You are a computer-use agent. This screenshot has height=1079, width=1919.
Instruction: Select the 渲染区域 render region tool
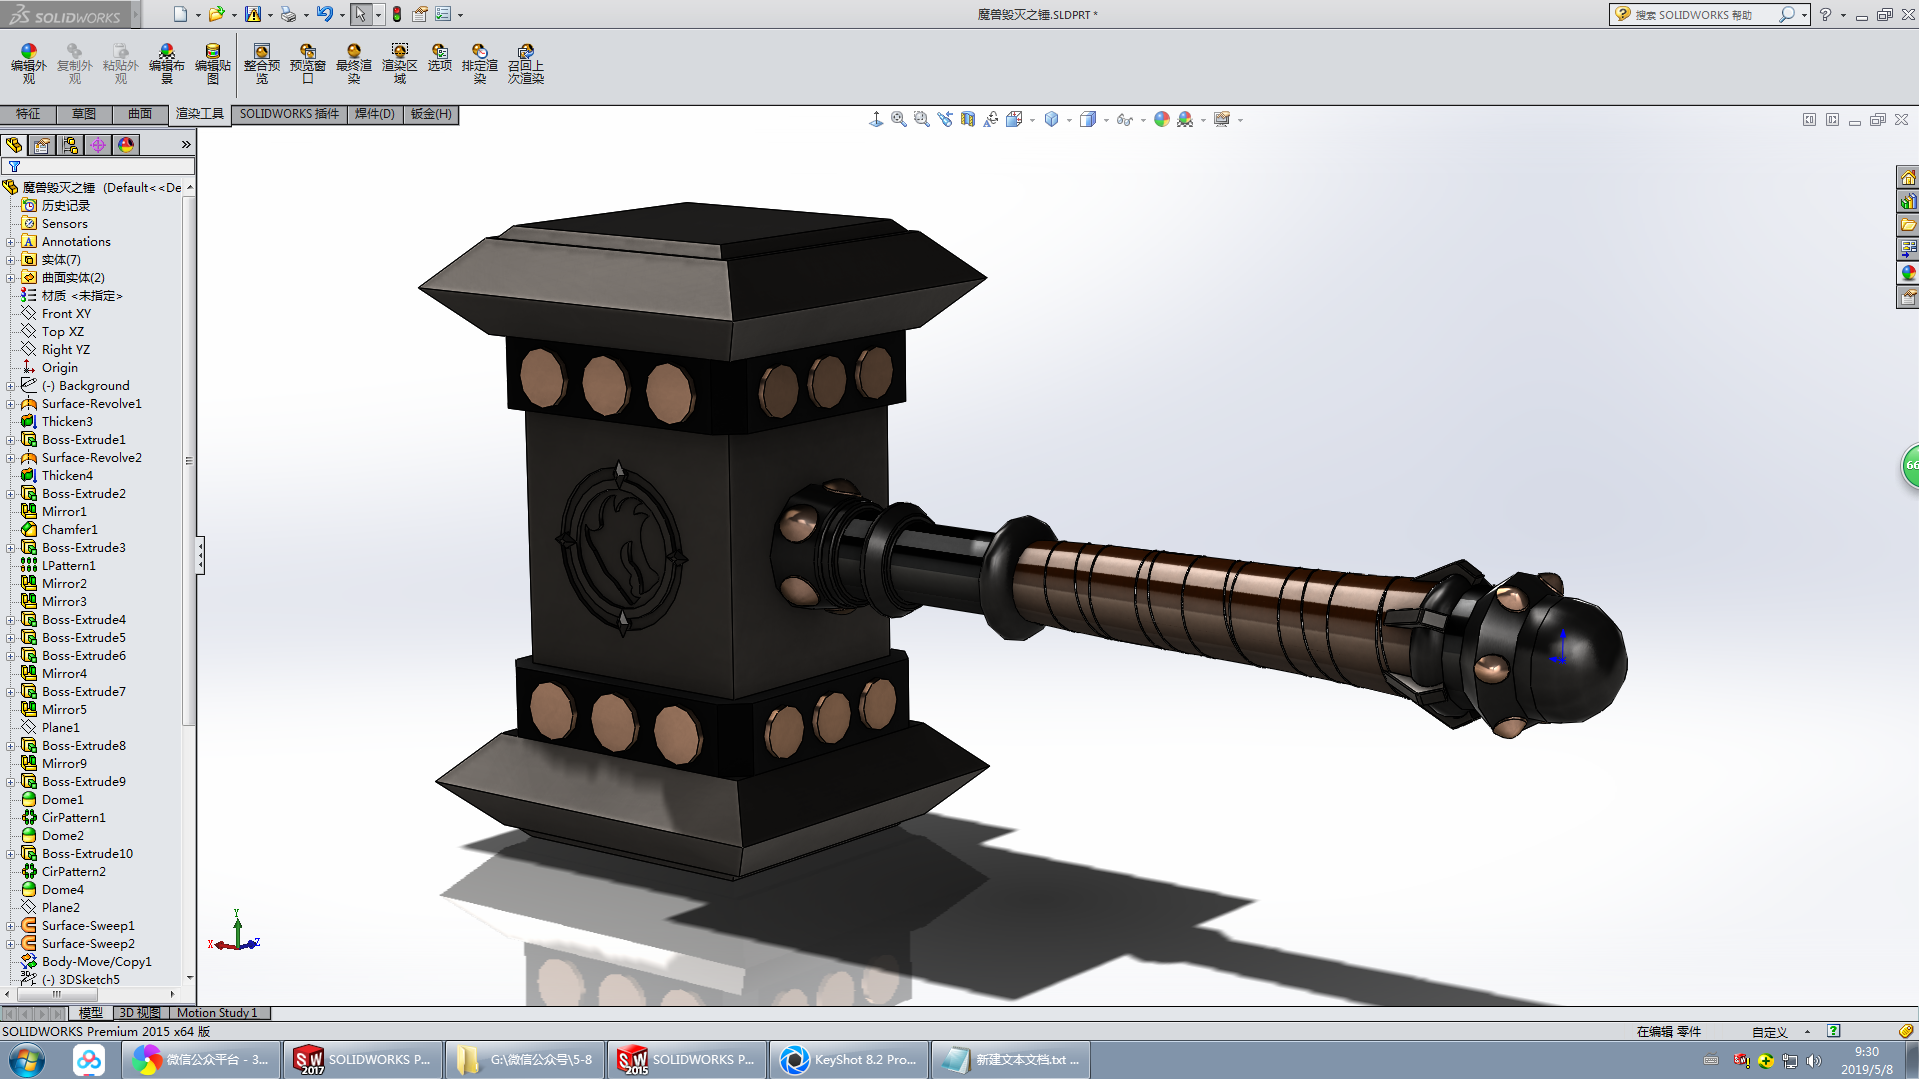click(x=399, y=63)
